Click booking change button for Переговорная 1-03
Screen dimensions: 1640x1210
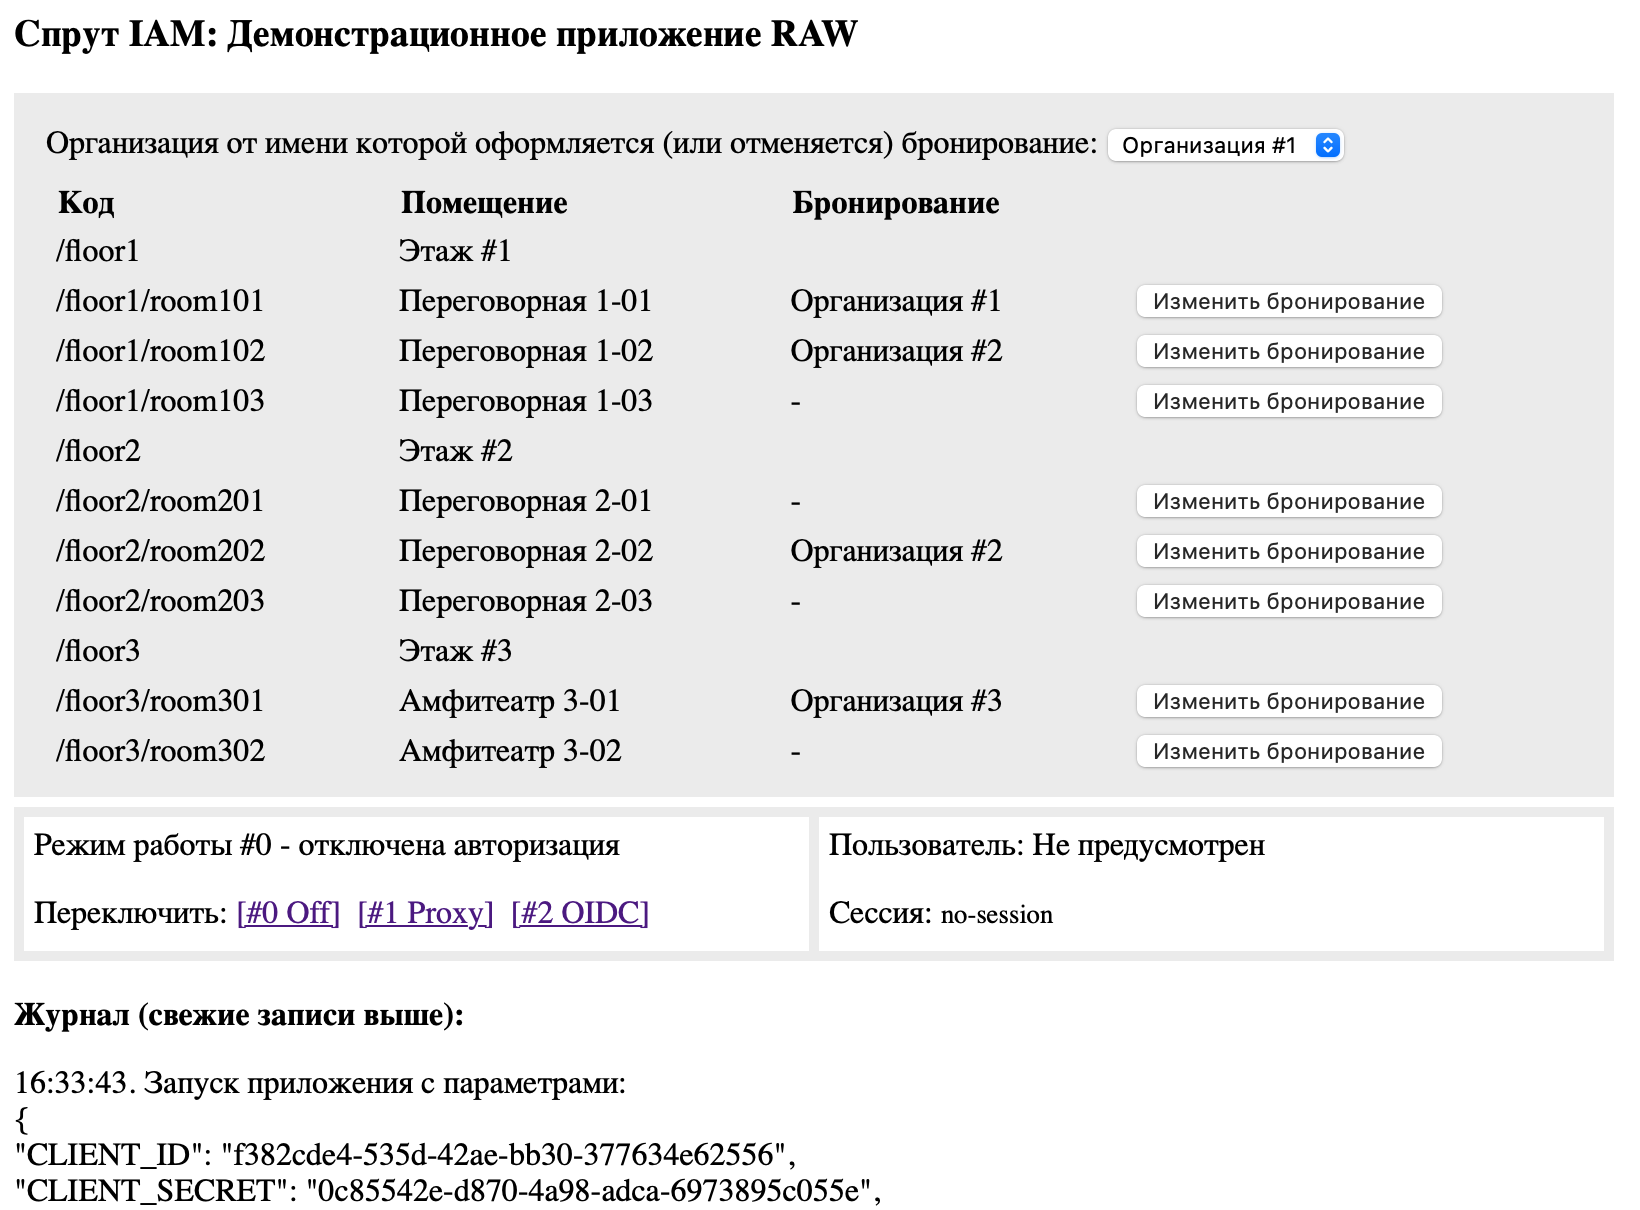(1288, 401)
